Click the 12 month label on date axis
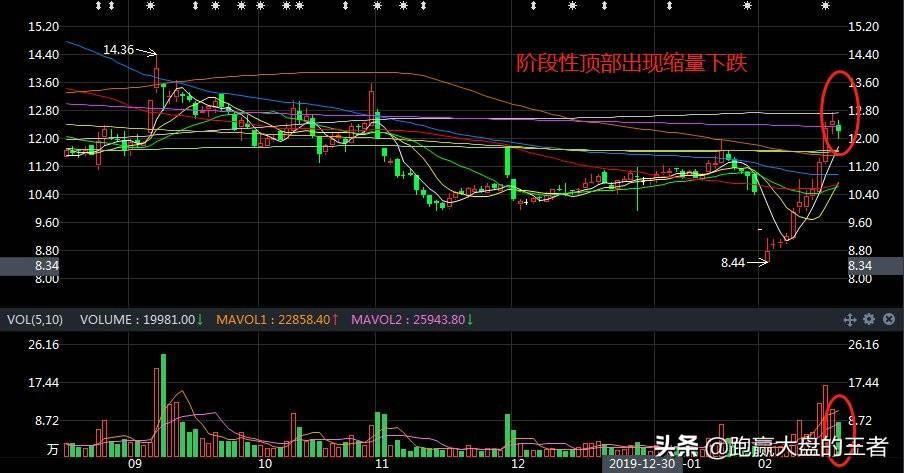This screenshot has width=904, height=473. (x=518, y=464)
